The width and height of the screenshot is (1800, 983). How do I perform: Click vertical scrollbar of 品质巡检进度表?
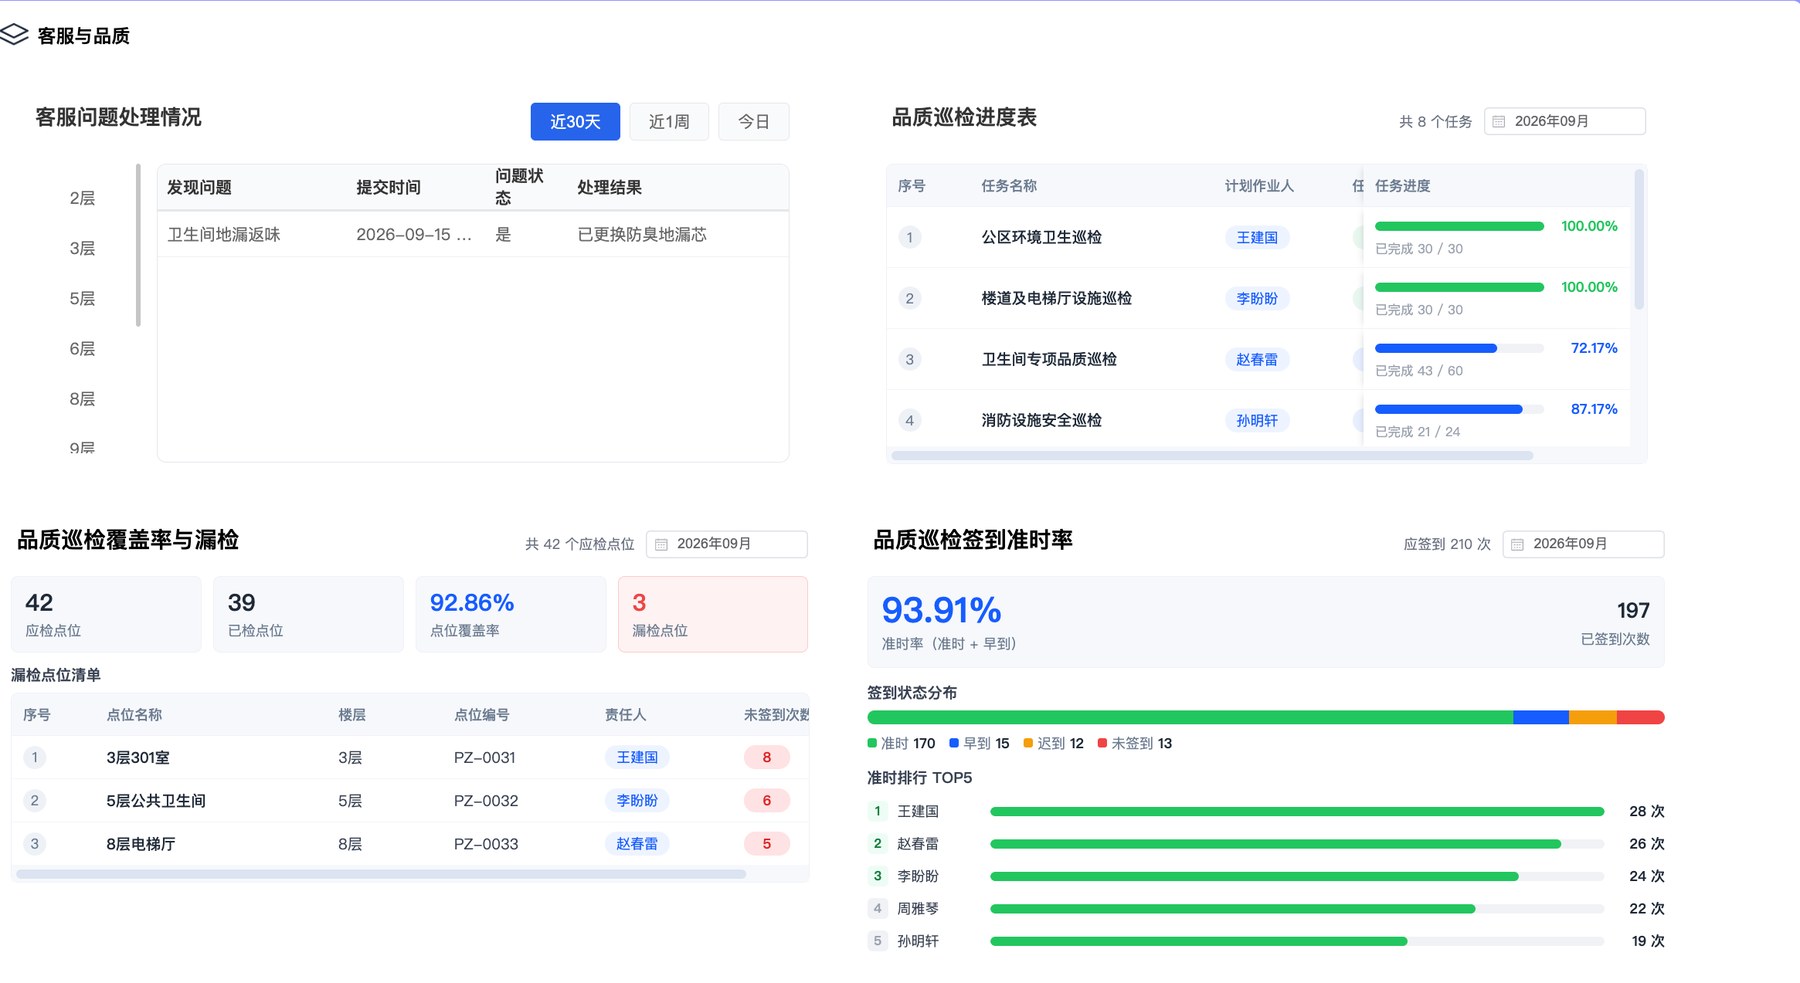coord(1639,240)
